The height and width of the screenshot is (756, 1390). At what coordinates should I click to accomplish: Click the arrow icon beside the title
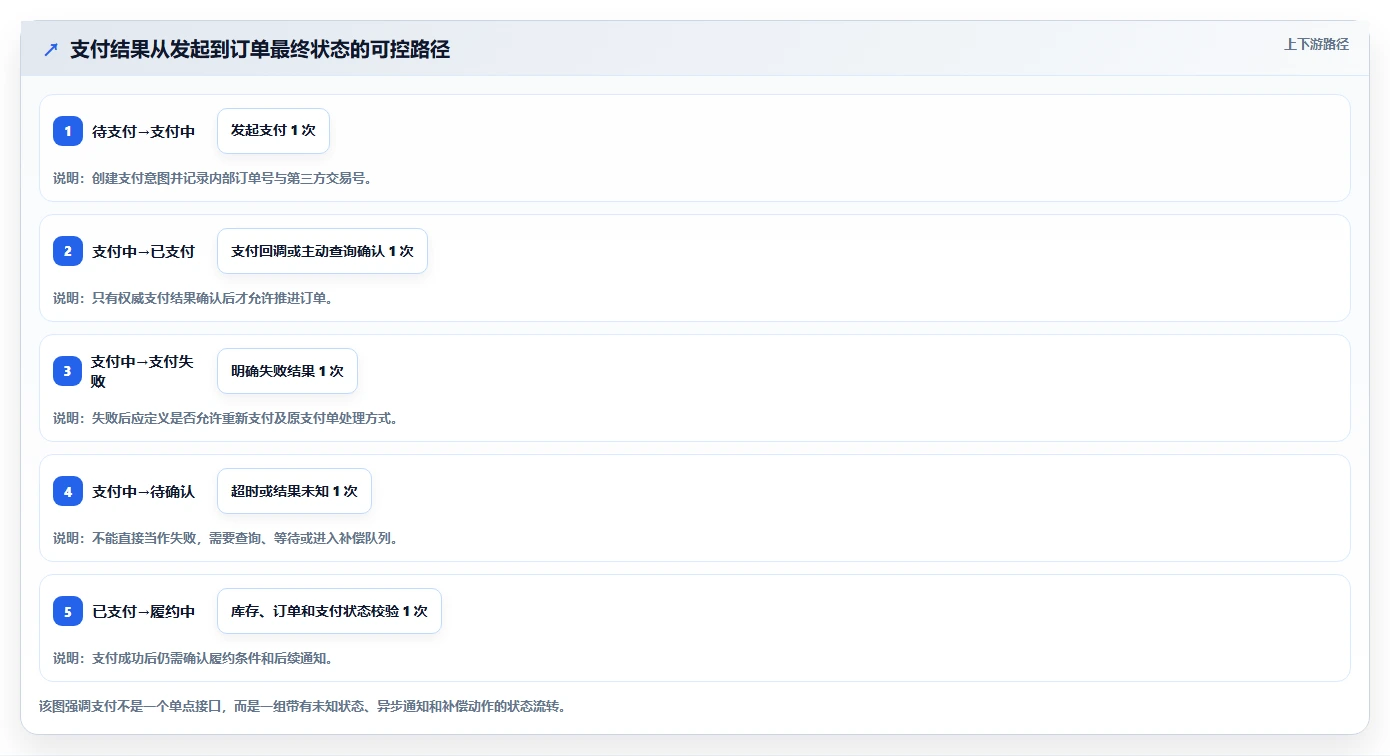pos(51,49)
